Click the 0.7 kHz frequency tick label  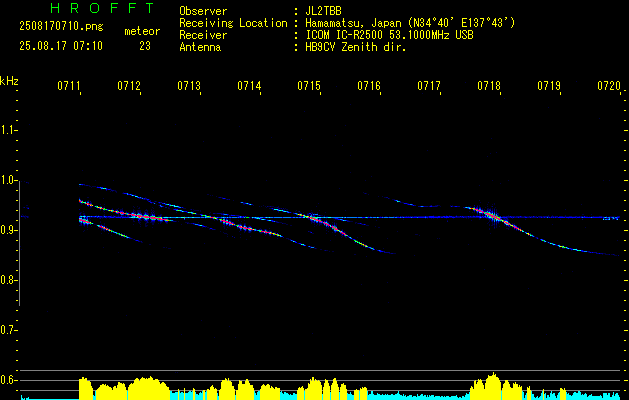tap(8, 330)
